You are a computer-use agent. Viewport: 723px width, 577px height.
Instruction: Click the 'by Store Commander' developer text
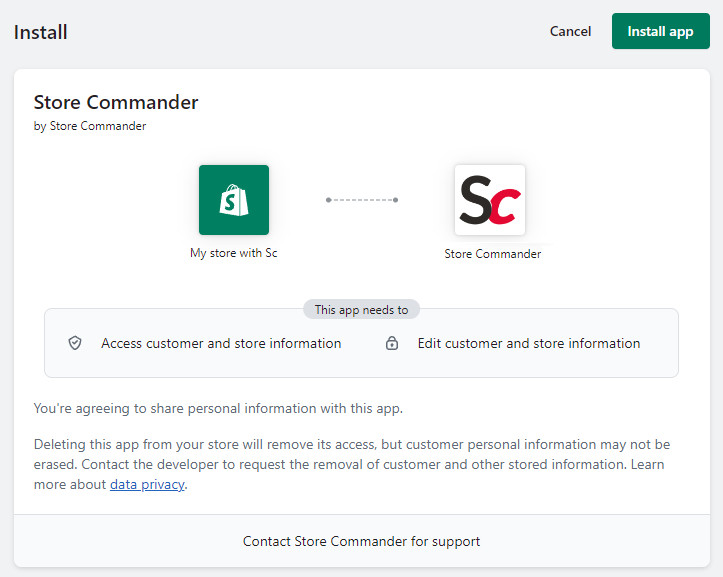point(90,126)
